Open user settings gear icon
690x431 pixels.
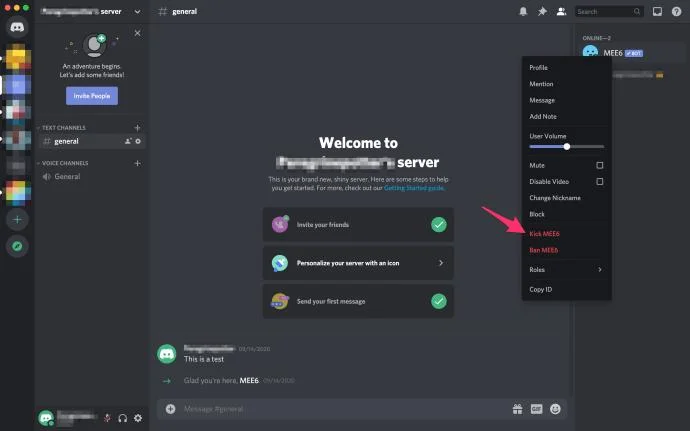click(x=138, y=418)
